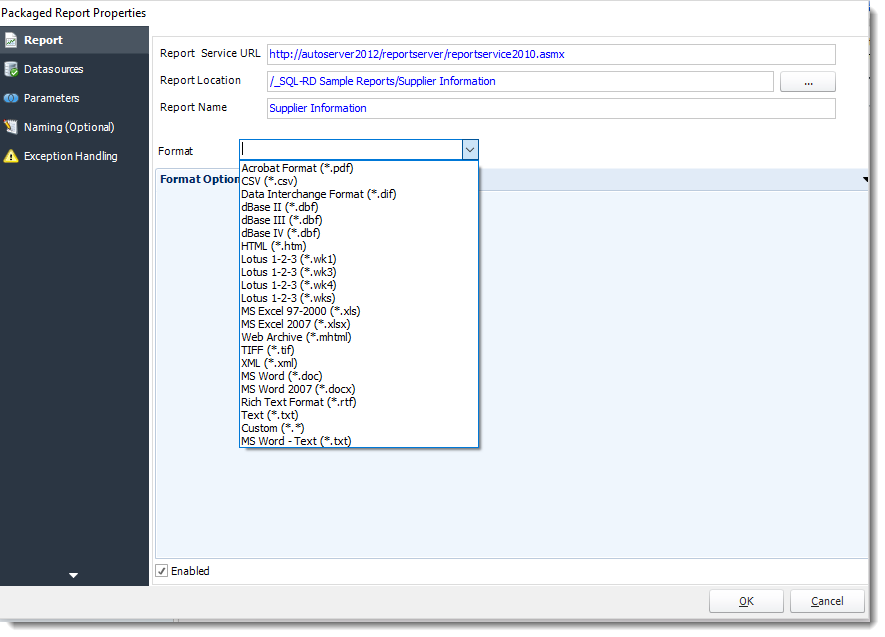Uncheck the Enabled checkbox
The height and width of the screenshot is (637, 885).
pyautogui.click(x=162, y=570)
